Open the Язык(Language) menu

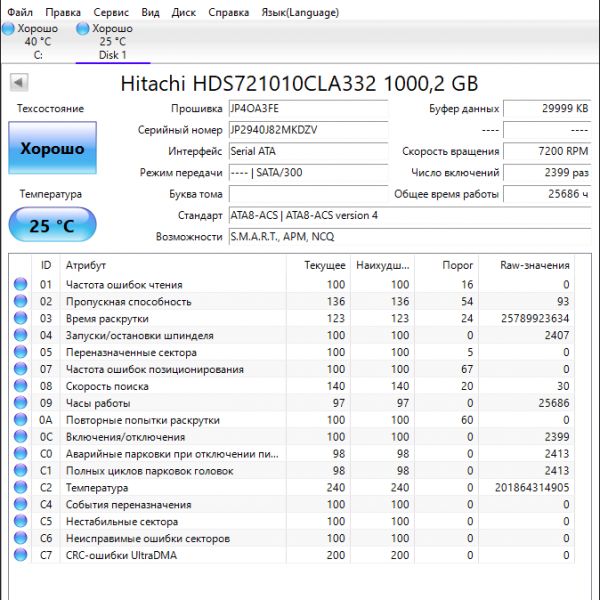tap(300, 12)
